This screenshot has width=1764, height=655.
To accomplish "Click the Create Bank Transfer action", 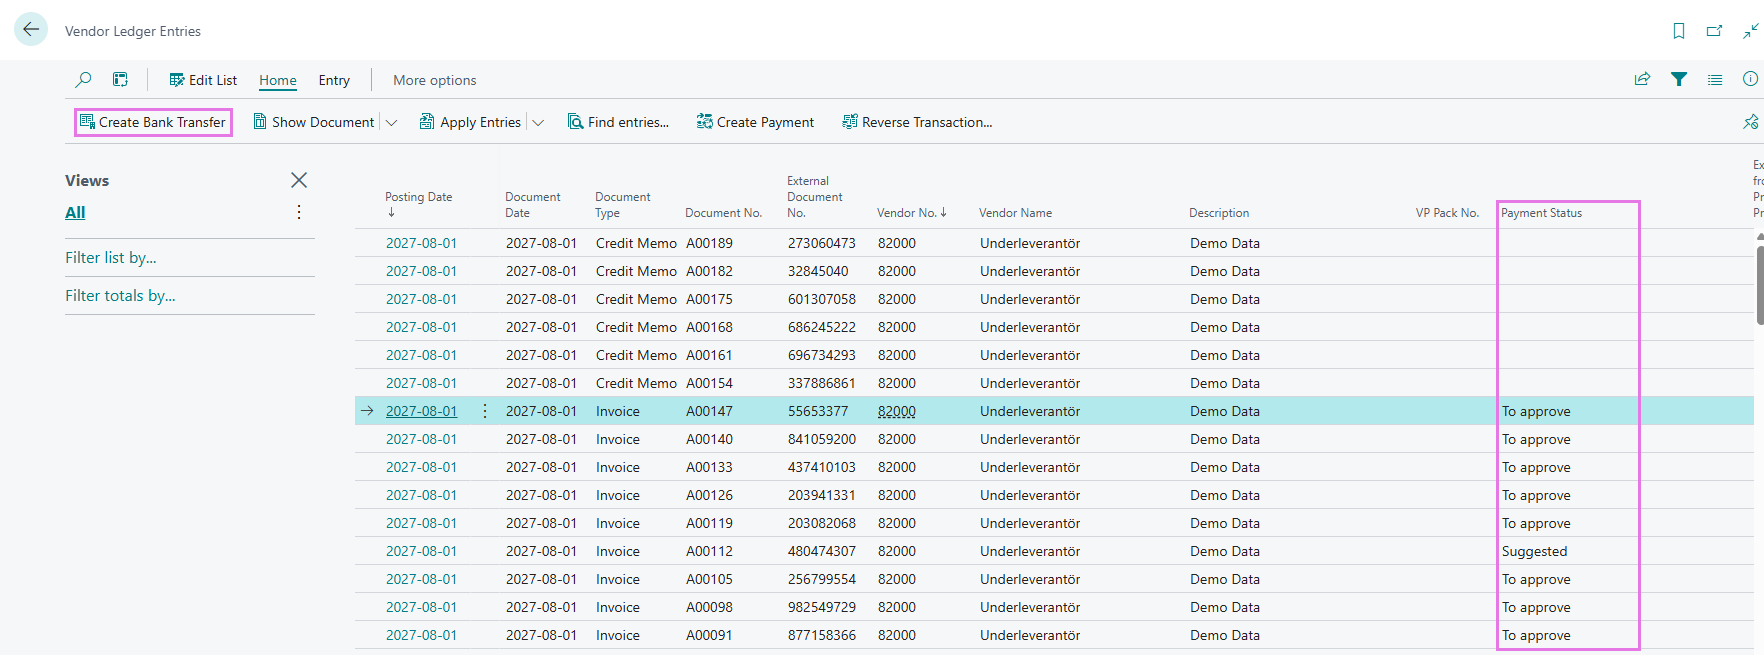I will (x=153, y=122).
